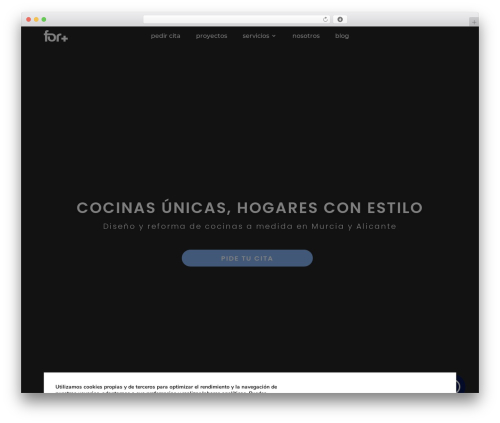The image size is (500, 423).
Task: Click the for+ logo
Action: (x=56, y=36)
